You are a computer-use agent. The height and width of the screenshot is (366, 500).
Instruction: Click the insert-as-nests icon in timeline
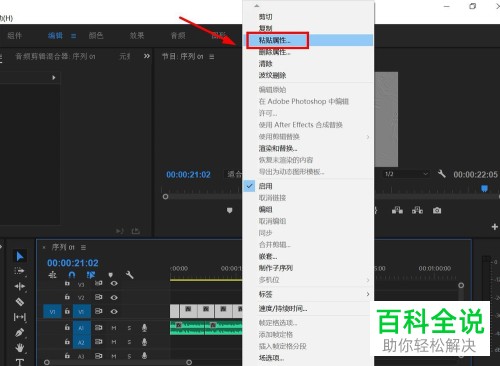coord(53,275)
